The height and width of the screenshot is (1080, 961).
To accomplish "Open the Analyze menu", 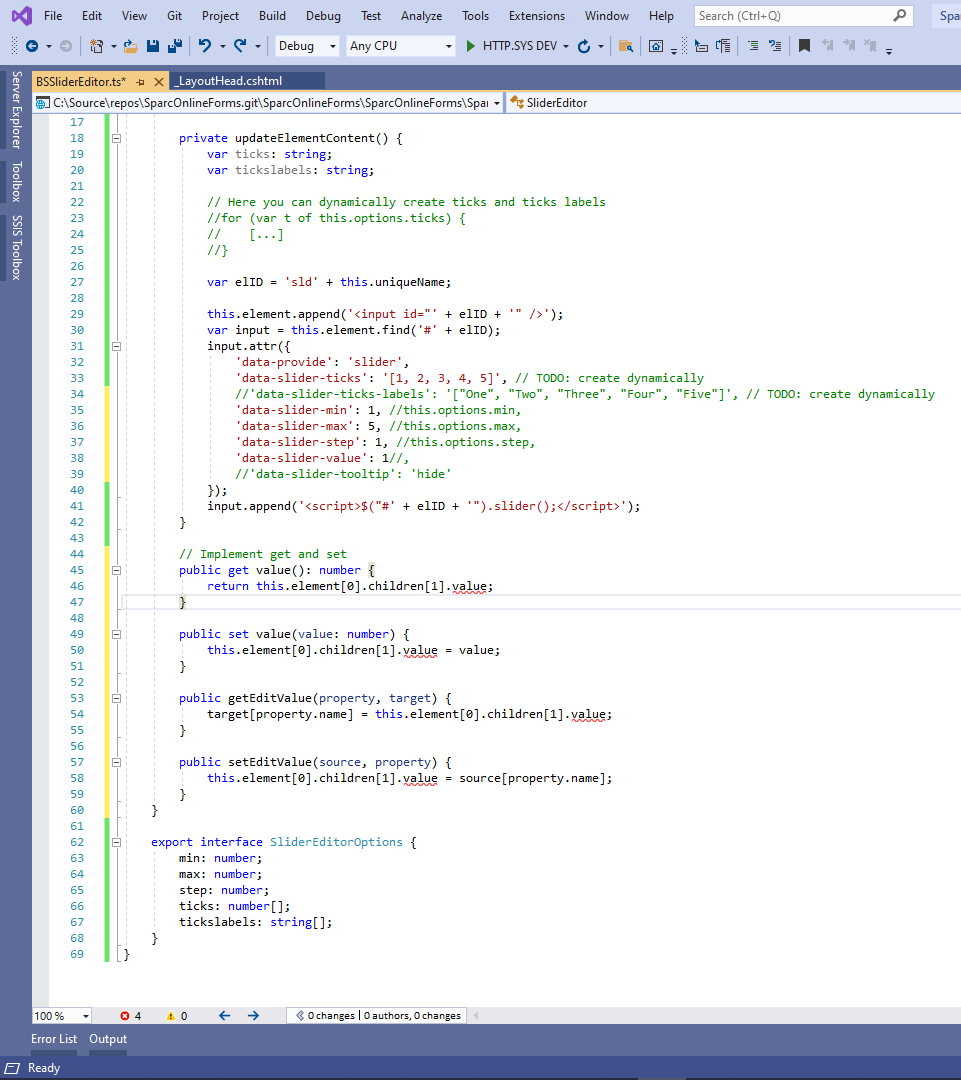I will coord(422,15).
